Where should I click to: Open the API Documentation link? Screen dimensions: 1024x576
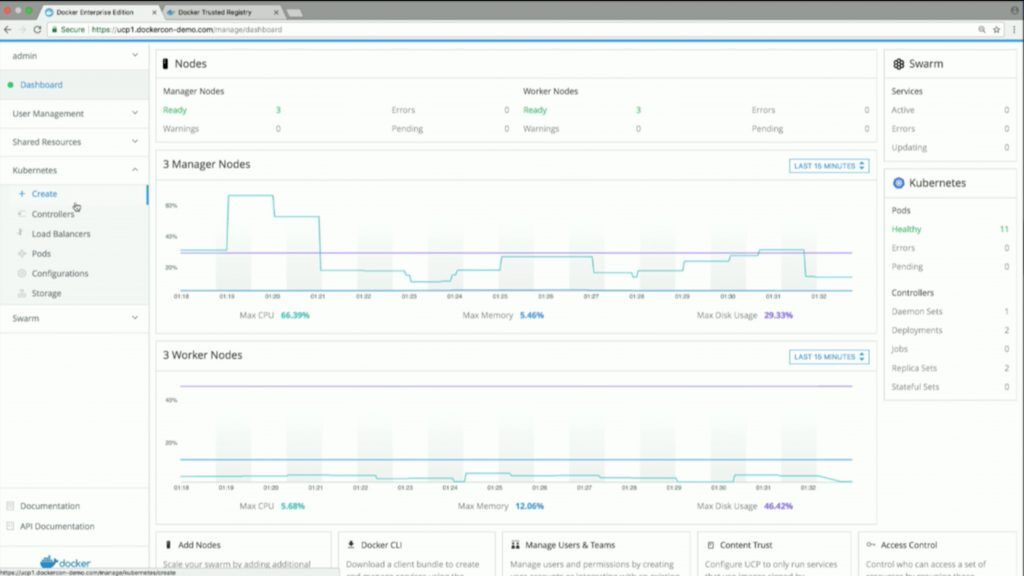tap(57, 526)
